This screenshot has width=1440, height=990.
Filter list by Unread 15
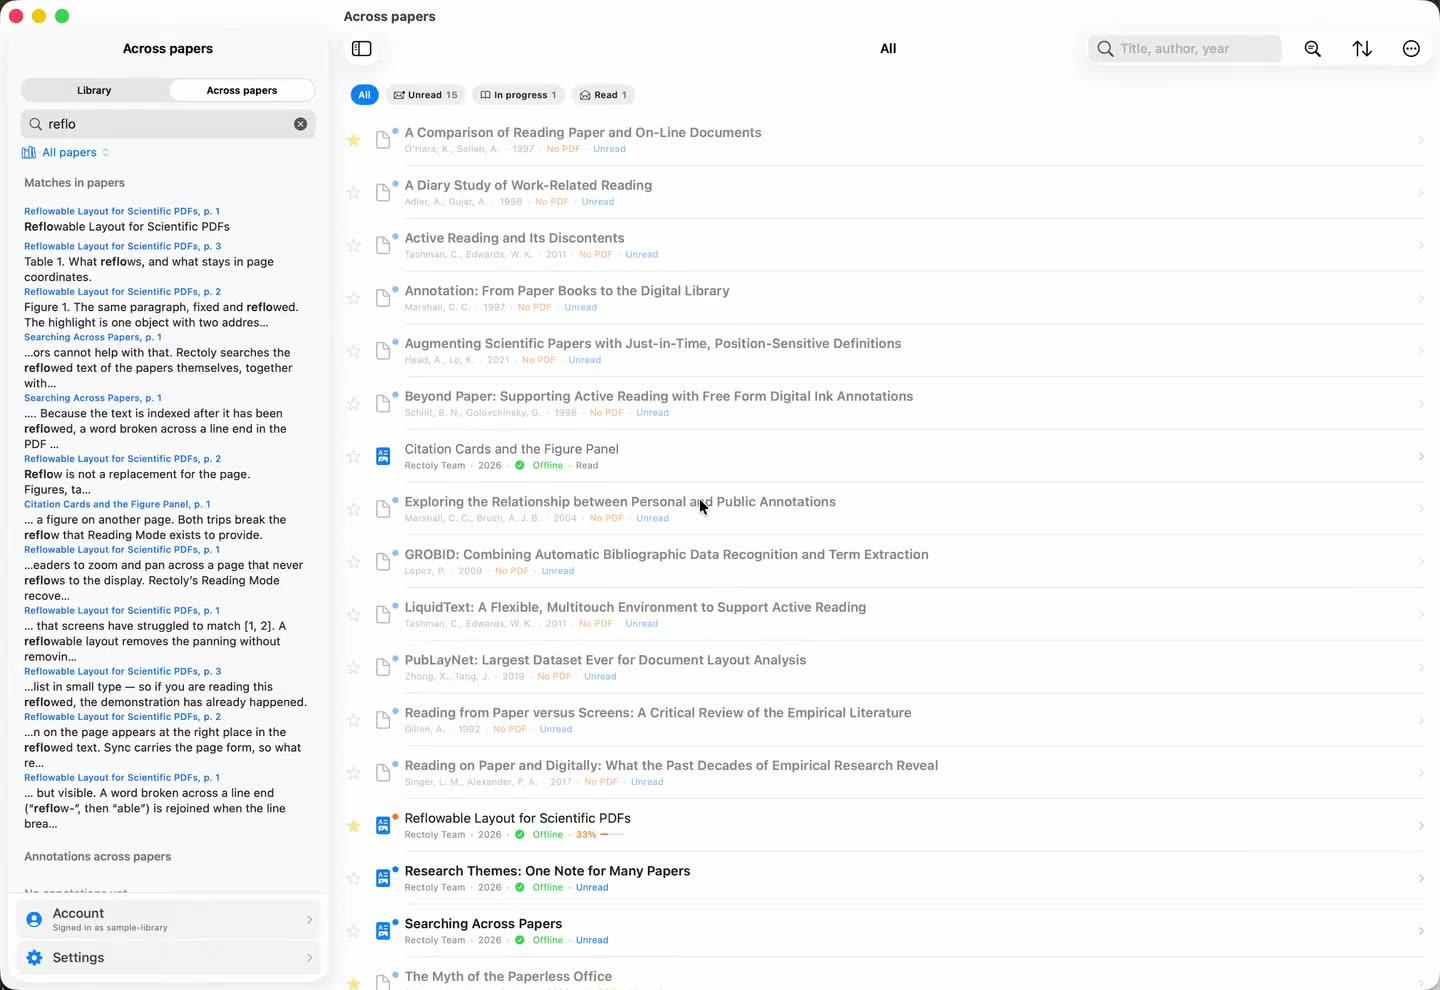[425, 95]
